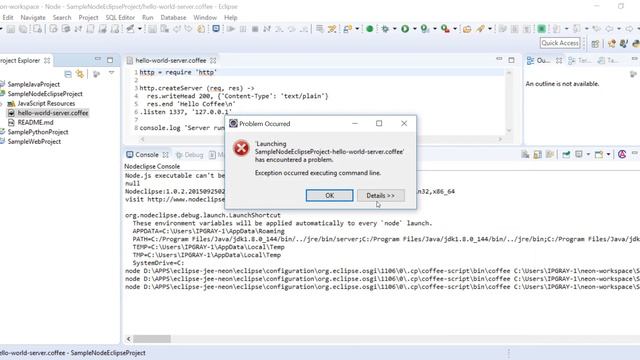This screenshot has height=360, width=640.
Task: Open the Edit menu
Action: (x=8, y=18)
